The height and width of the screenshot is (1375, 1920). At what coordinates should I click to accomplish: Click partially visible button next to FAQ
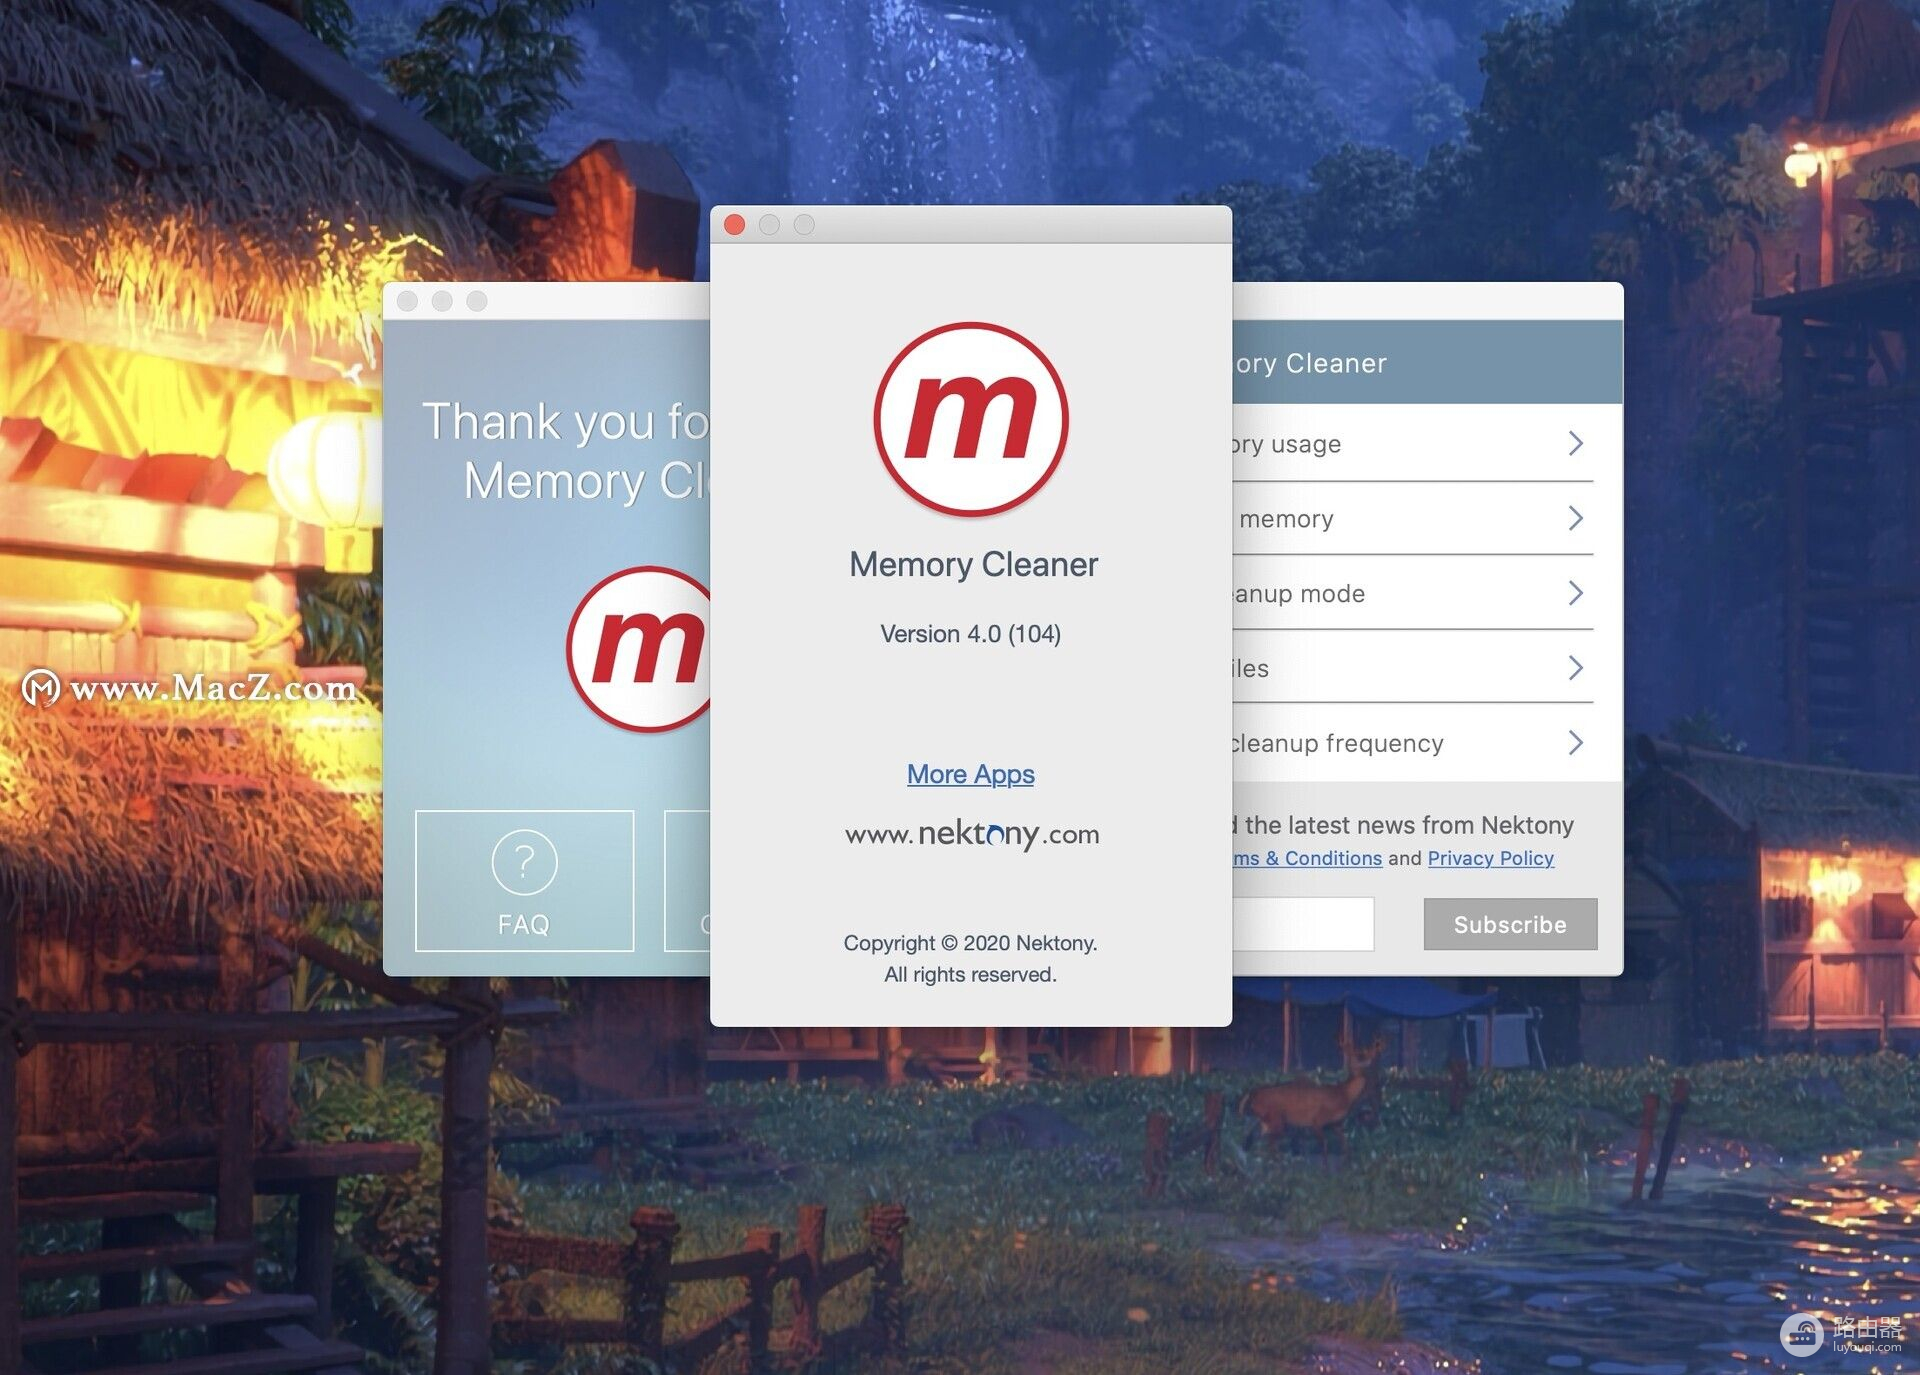pyautogui.click(x=688, y=880)
